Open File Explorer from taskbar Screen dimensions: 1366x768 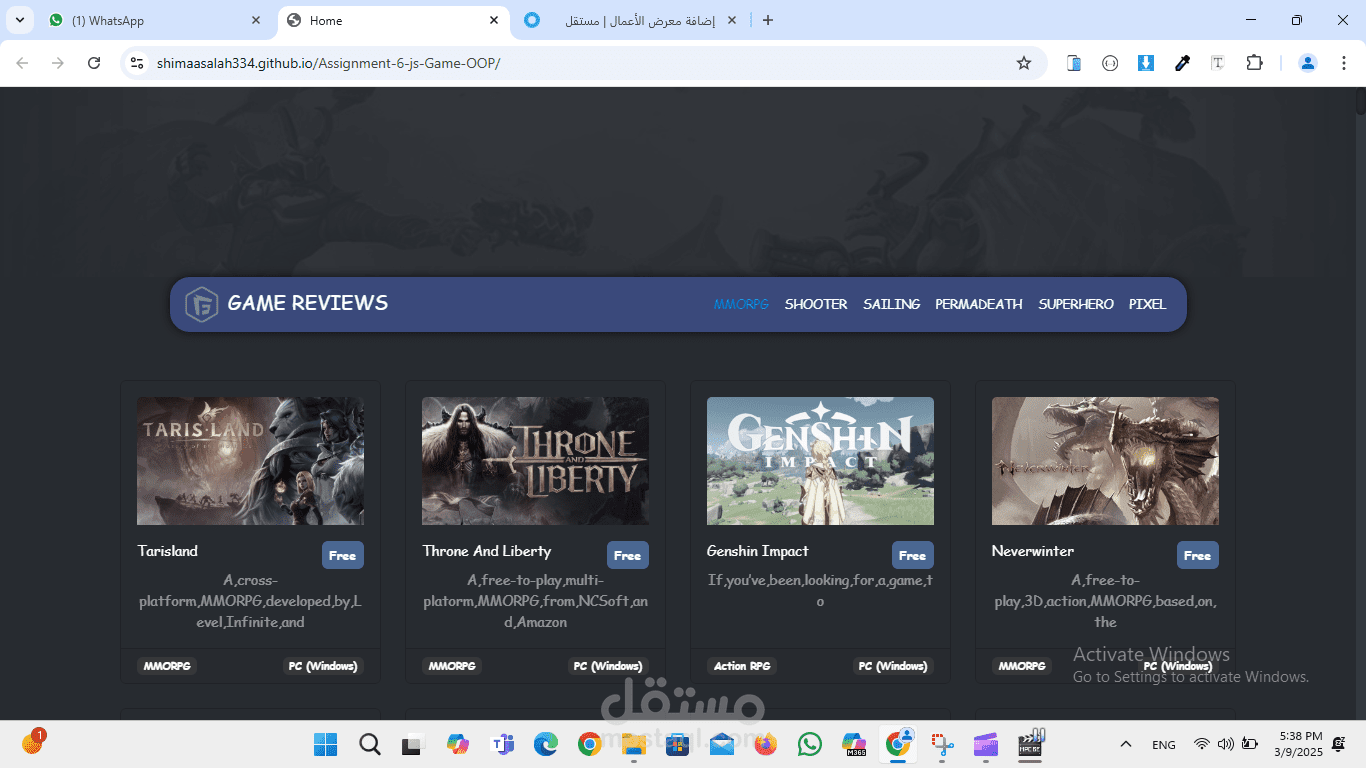634,744
